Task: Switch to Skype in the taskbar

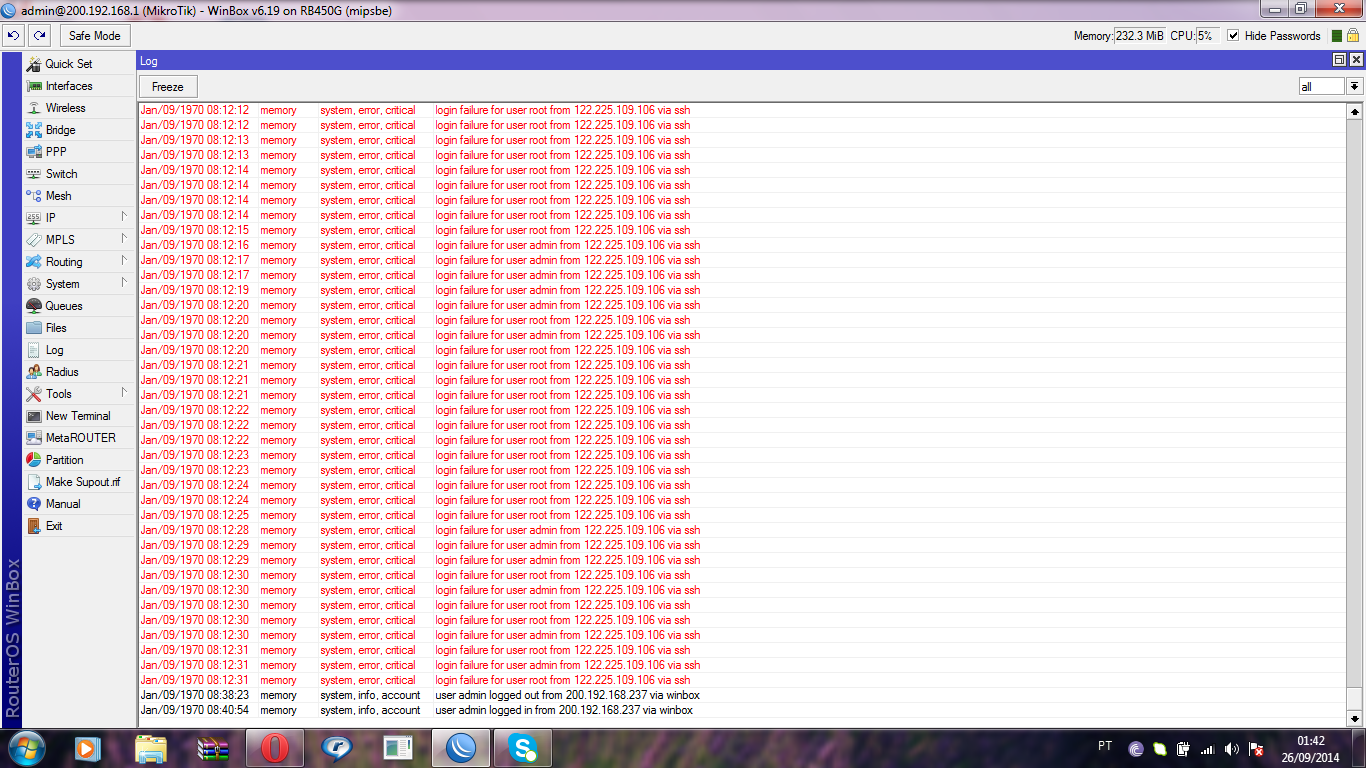Action: click(522, 747)
